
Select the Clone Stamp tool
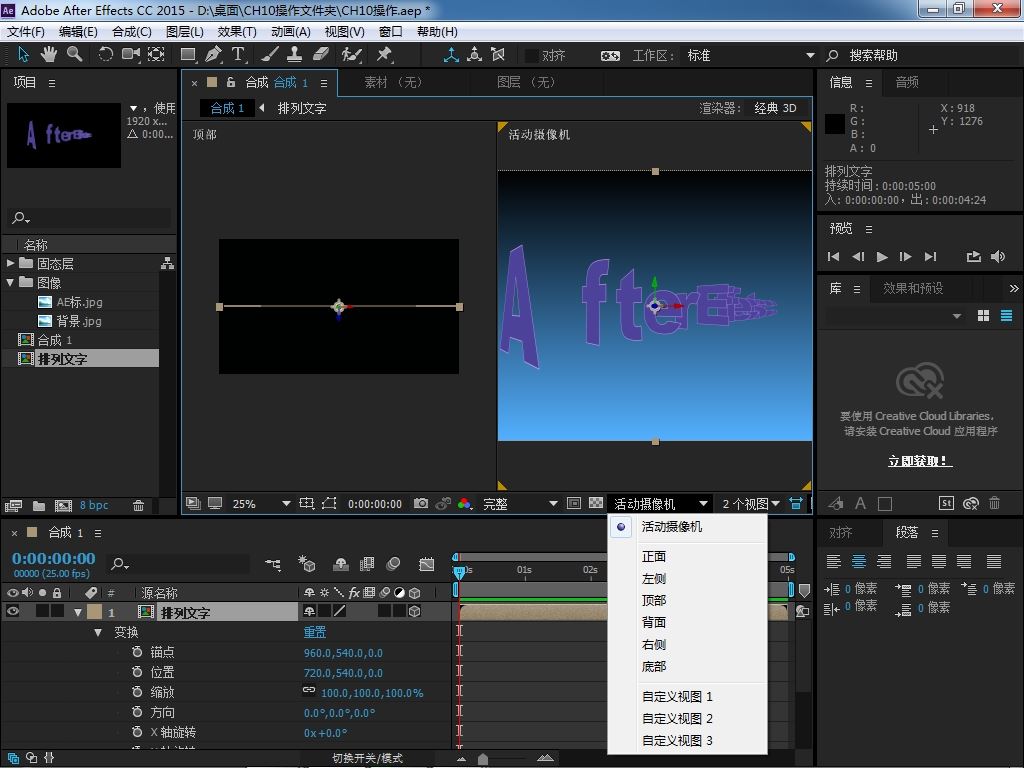[x=295, y=54]
